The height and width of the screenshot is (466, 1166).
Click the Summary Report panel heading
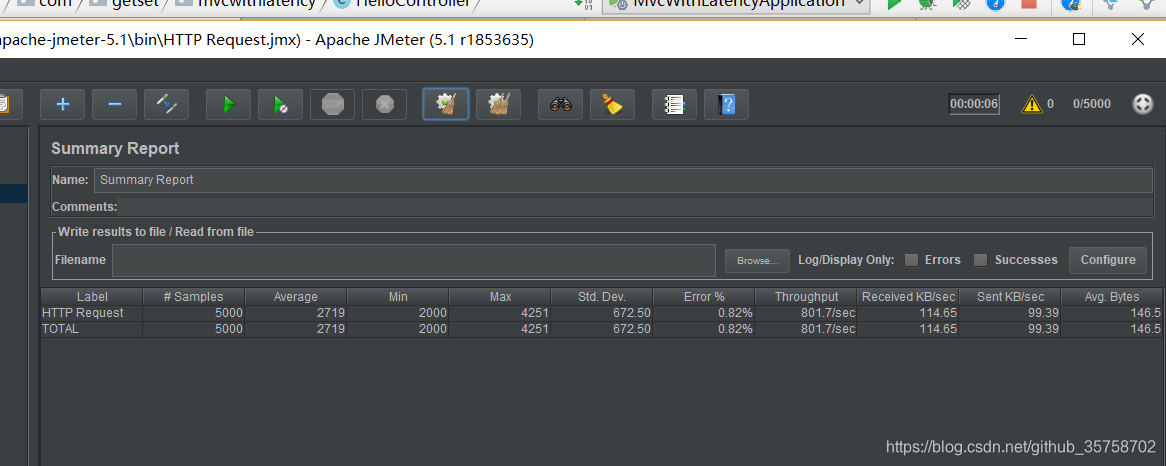pos(115,149)
